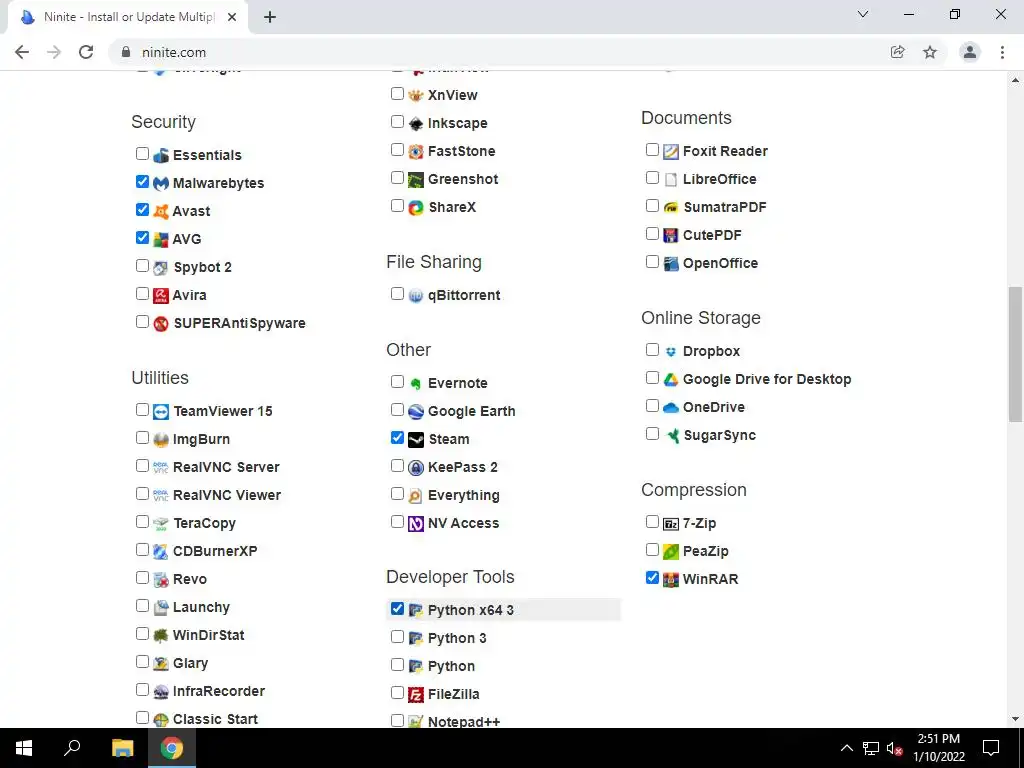
Task: Click the Google Drive triangle icon
Action: click(671, 380)
